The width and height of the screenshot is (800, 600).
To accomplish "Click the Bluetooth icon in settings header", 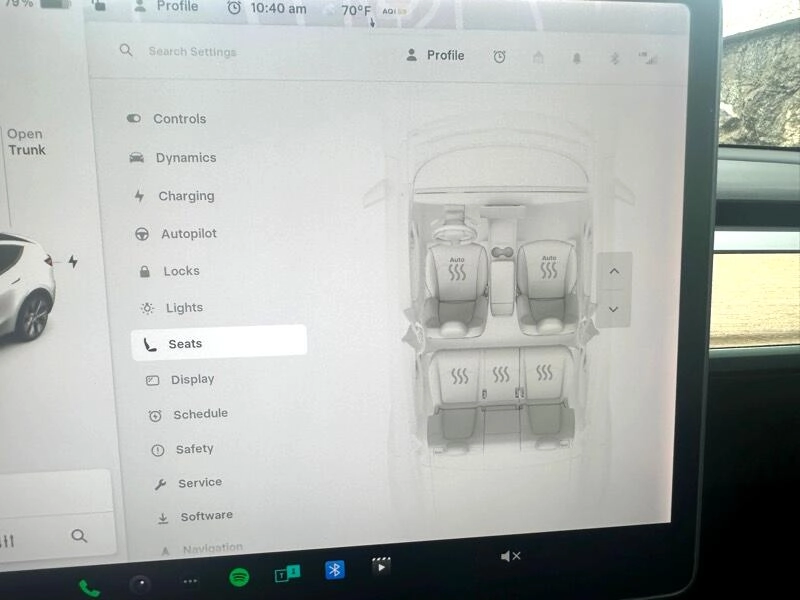I will click(615, 59).
